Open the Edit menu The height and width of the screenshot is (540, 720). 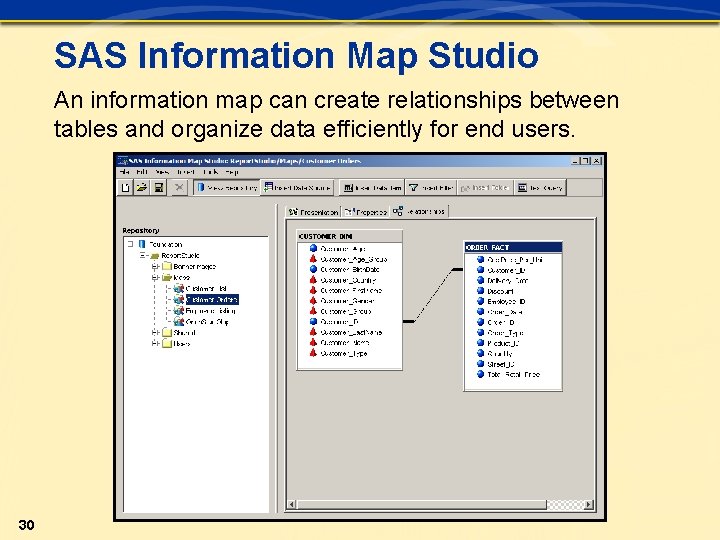[141, 172]
